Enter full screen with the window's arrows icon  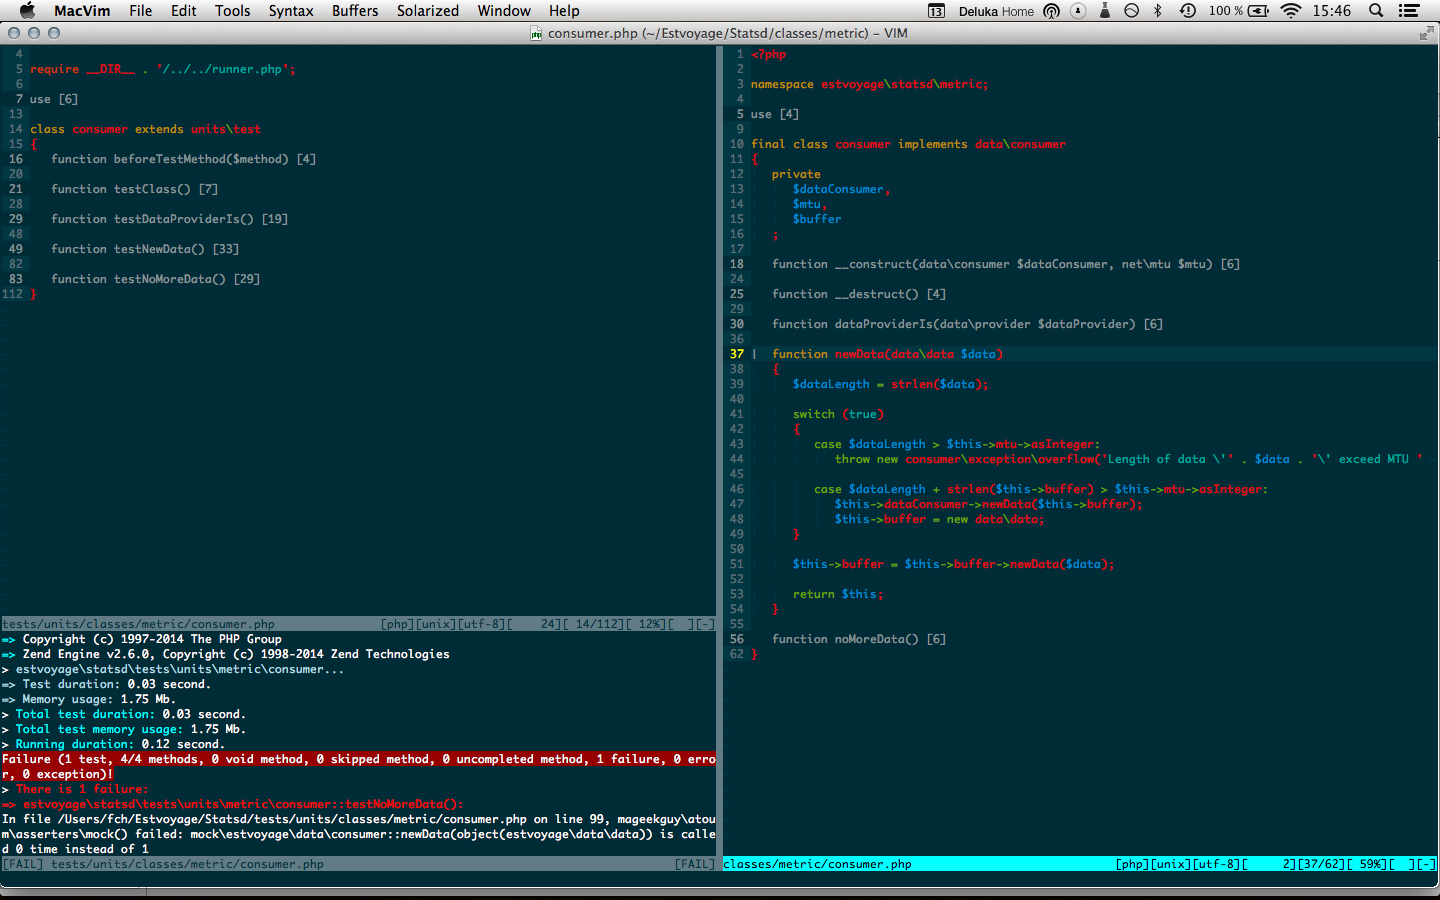(x=1426, y=33)
